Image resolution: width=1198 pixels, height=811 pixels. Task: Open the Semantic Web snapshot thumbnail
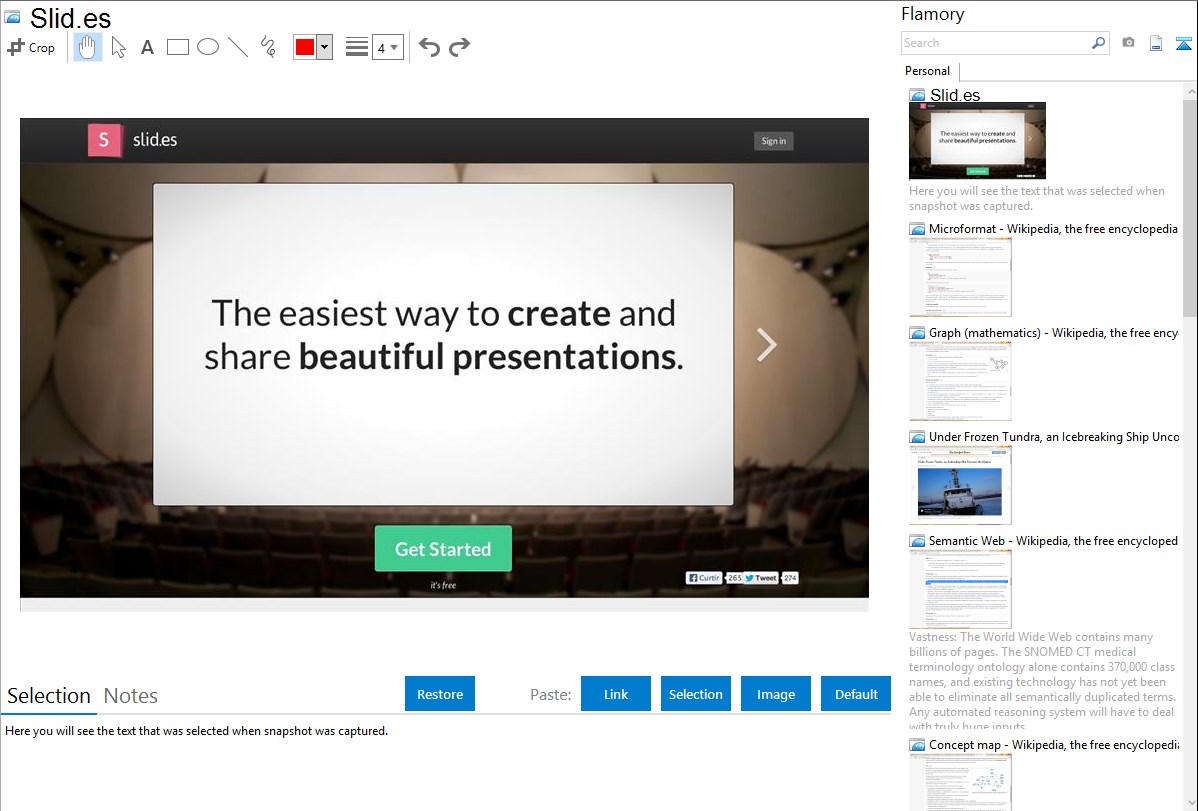pyautogui.click(x=960, y=589)
